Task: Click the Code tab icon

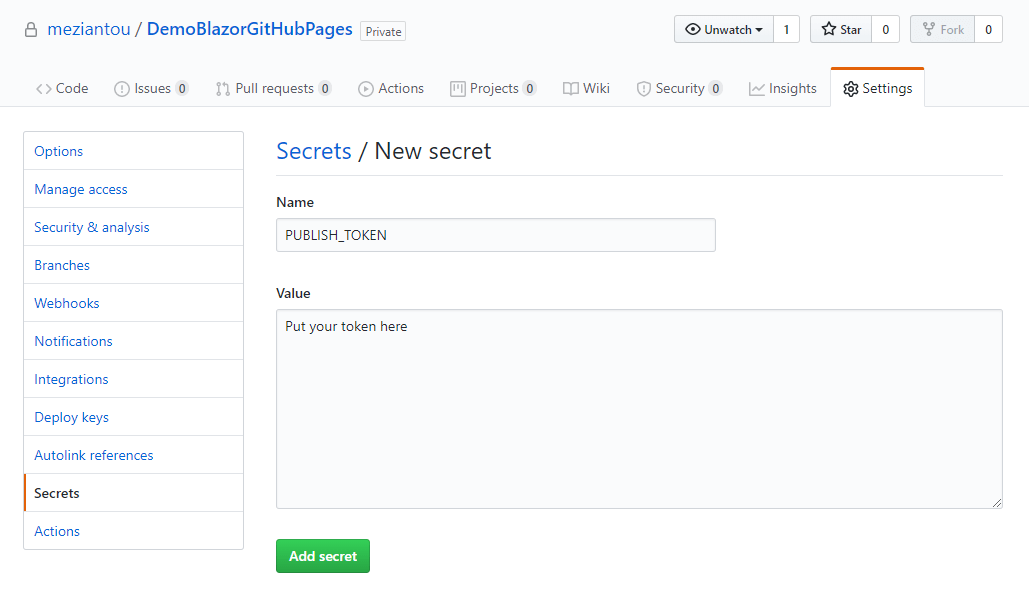Action: [x=43, y=89]
